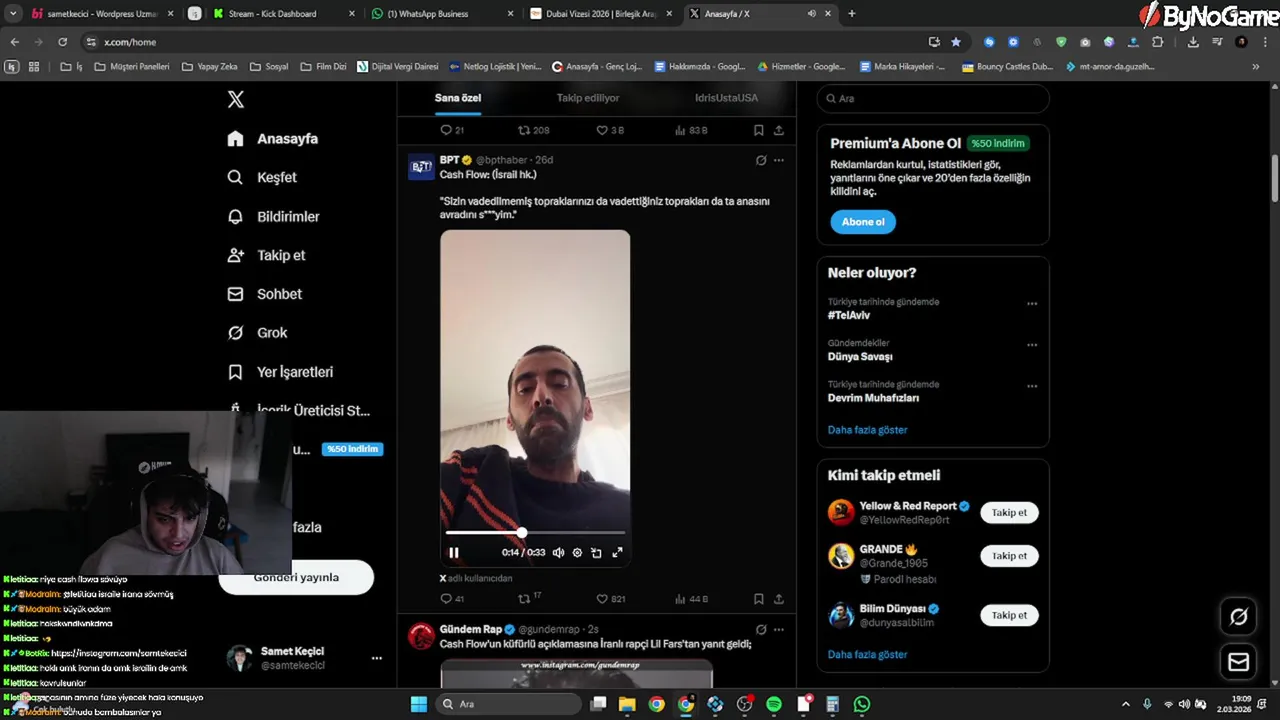Open the Müşteri Panelleri bookmarks folder
1280x720 pixels.
(132, 67)
